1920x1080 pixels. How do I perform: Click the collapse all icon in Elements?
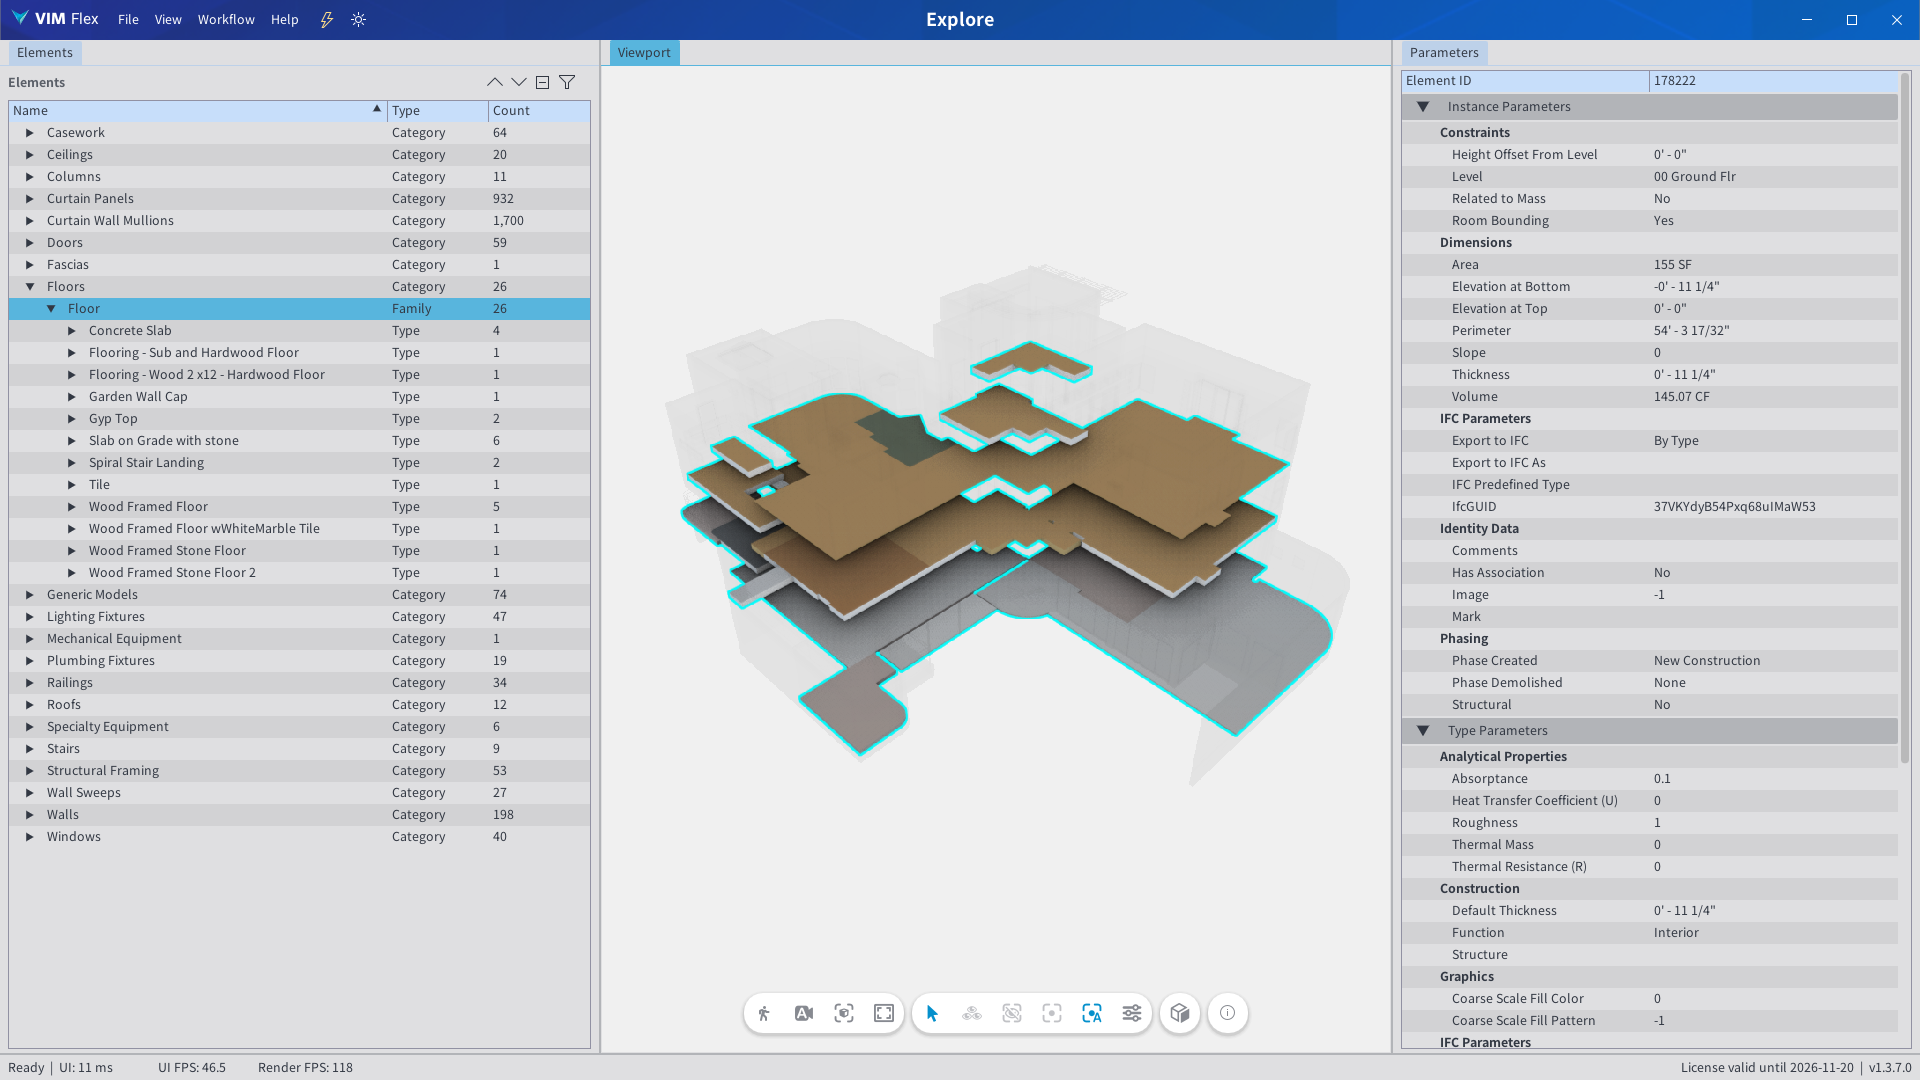click(542, 82)
